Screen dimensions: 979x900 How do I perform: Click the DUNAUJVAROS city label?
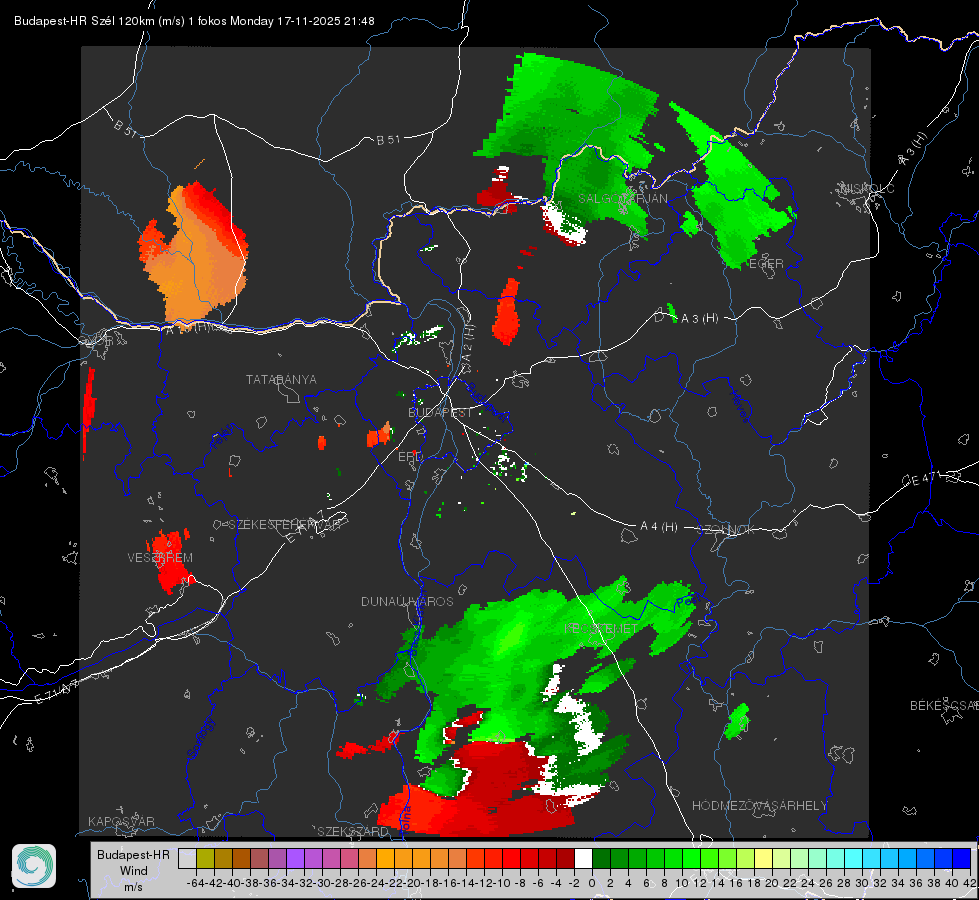[407, 601]
